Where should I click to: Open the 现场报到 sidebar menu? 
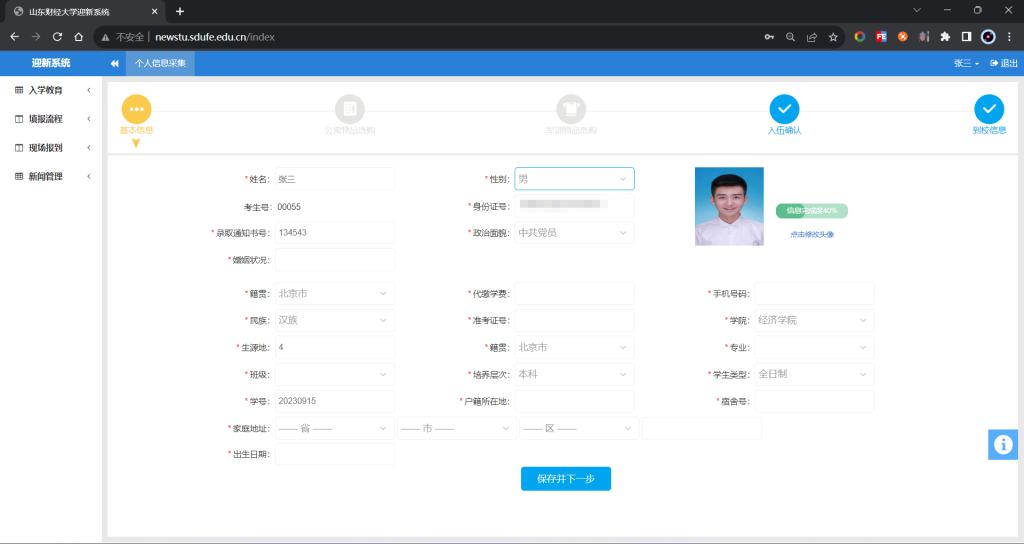tap(52, 148)
